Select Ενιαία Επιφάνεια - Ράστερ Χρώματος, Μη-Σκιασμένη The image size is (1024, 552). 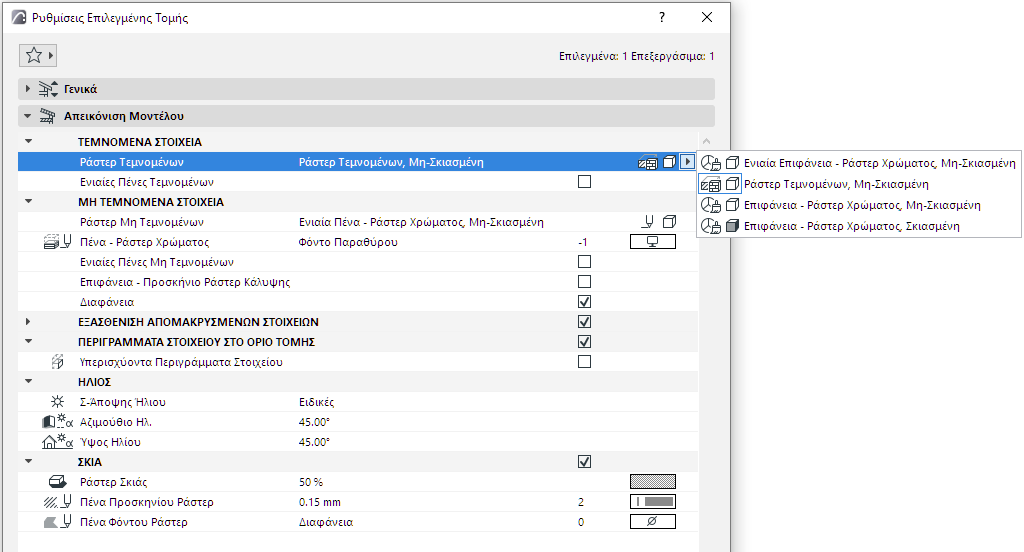[x=859, y=163]
